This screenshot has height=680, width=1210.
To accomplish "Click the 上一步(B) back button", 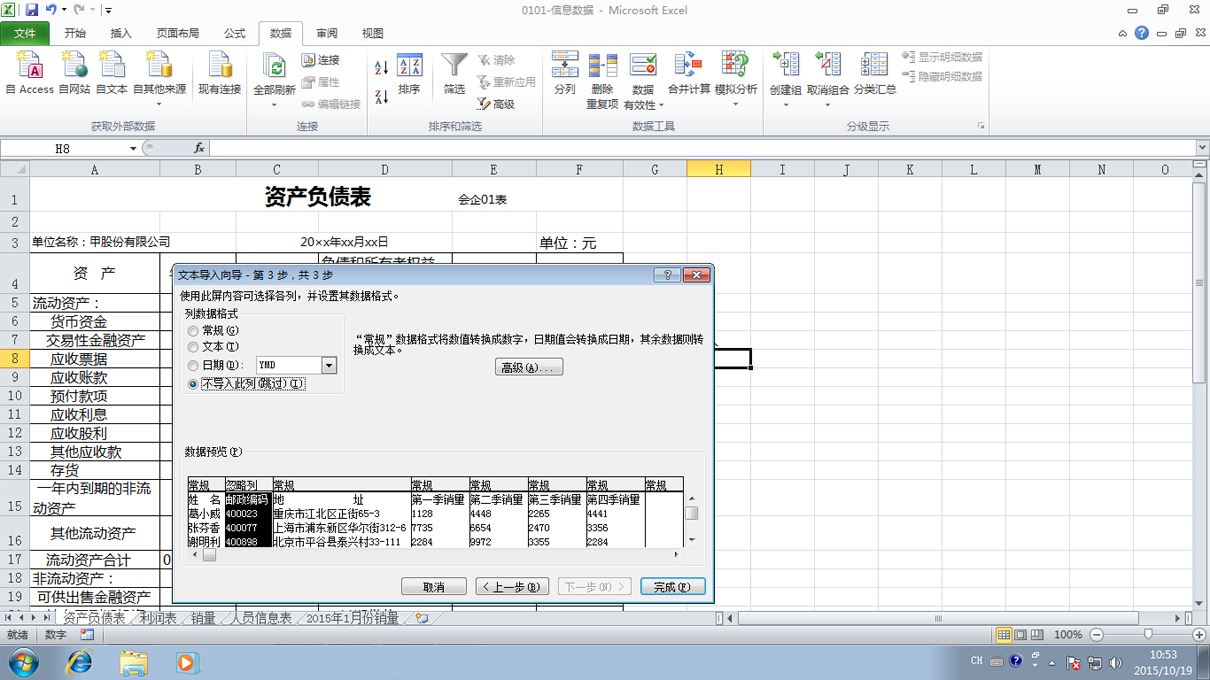I will pos(512,587).
